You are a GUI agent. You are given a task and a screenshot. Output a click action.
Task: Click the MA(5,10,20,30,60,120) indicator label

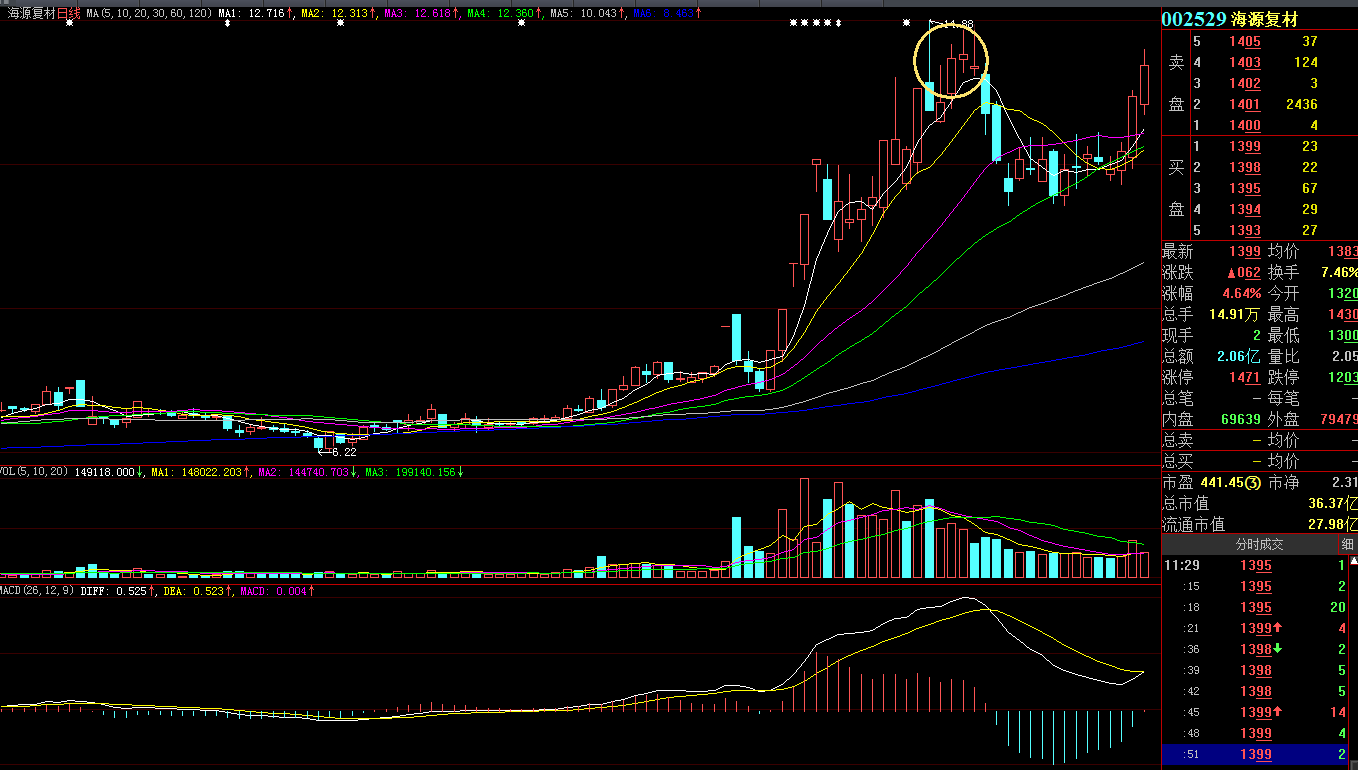pyautogui.click(x=148, y=13)
